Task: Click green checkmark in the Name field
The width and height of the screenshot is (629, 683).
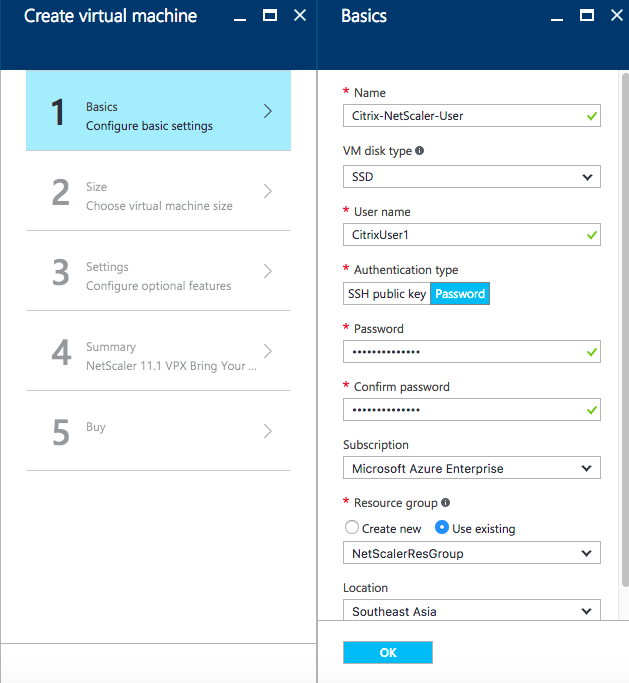Action: 592,116
